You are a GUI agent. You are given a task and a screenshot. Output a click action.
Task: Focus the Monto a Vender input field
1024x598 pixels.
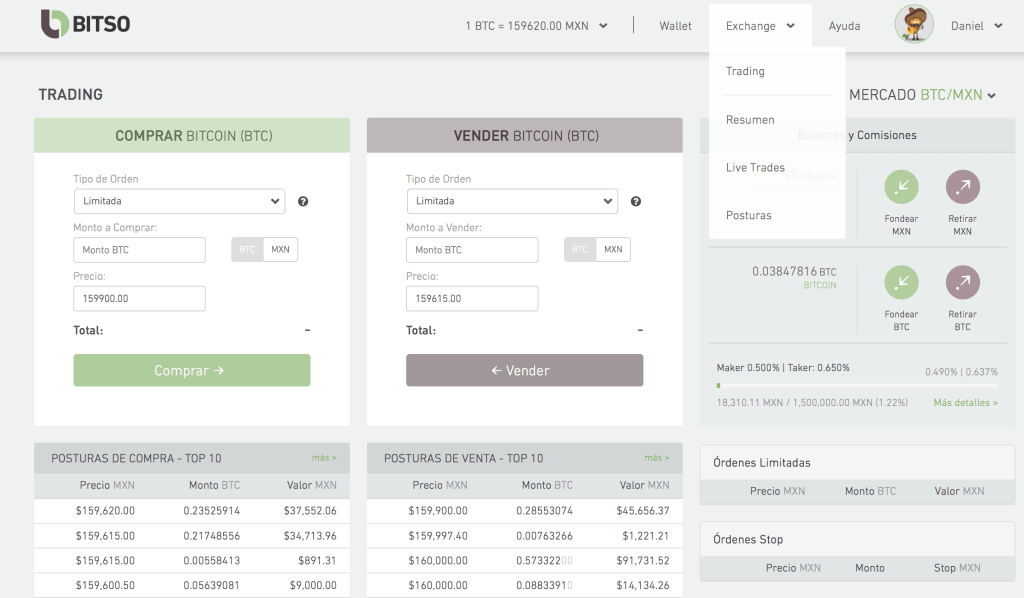click(472, 250)
